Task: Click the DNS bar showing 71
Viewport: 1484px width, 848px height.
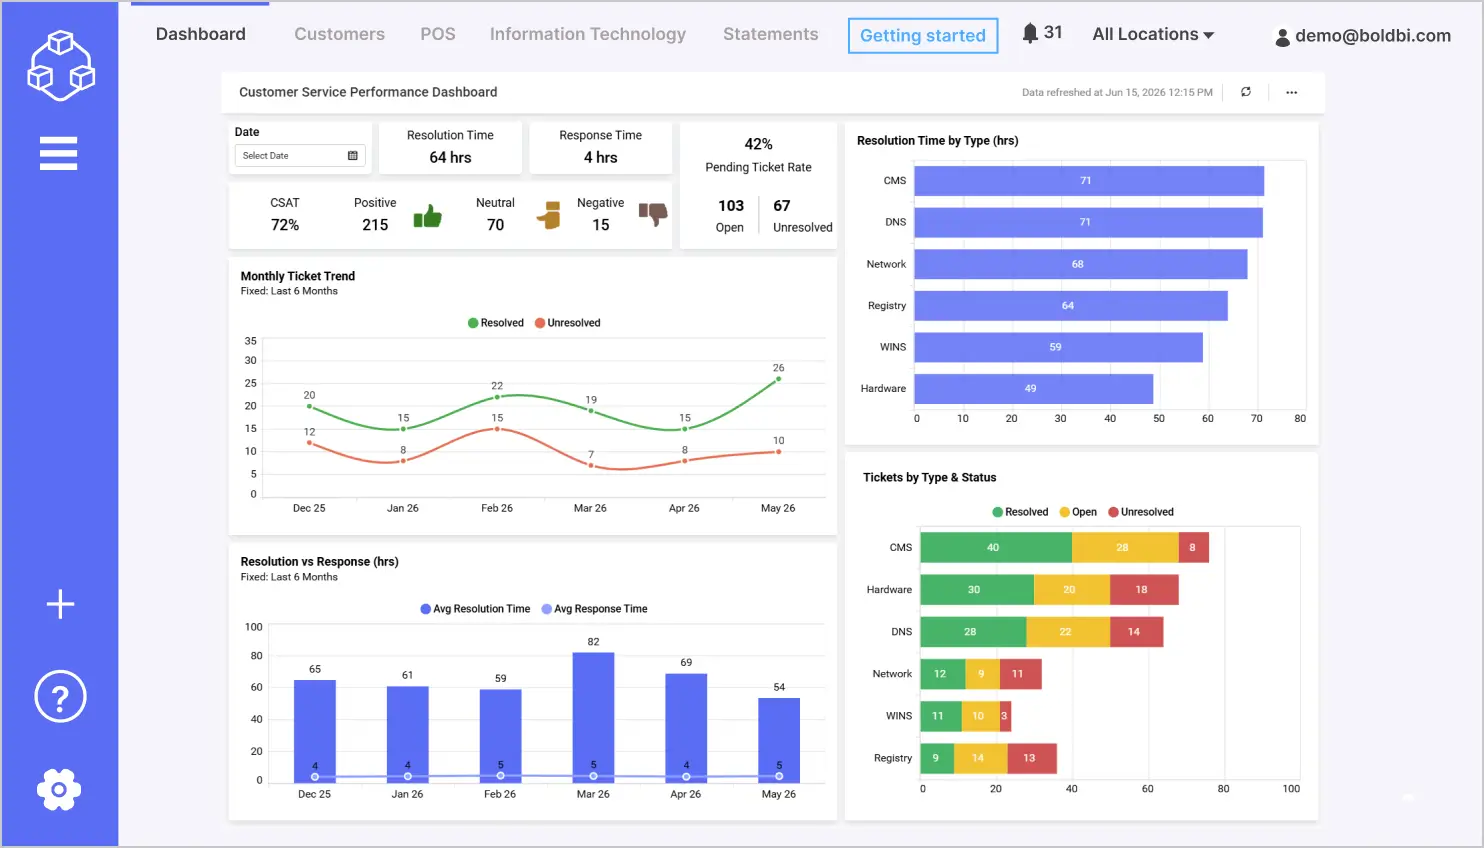Action: (x=1089, y=222)
